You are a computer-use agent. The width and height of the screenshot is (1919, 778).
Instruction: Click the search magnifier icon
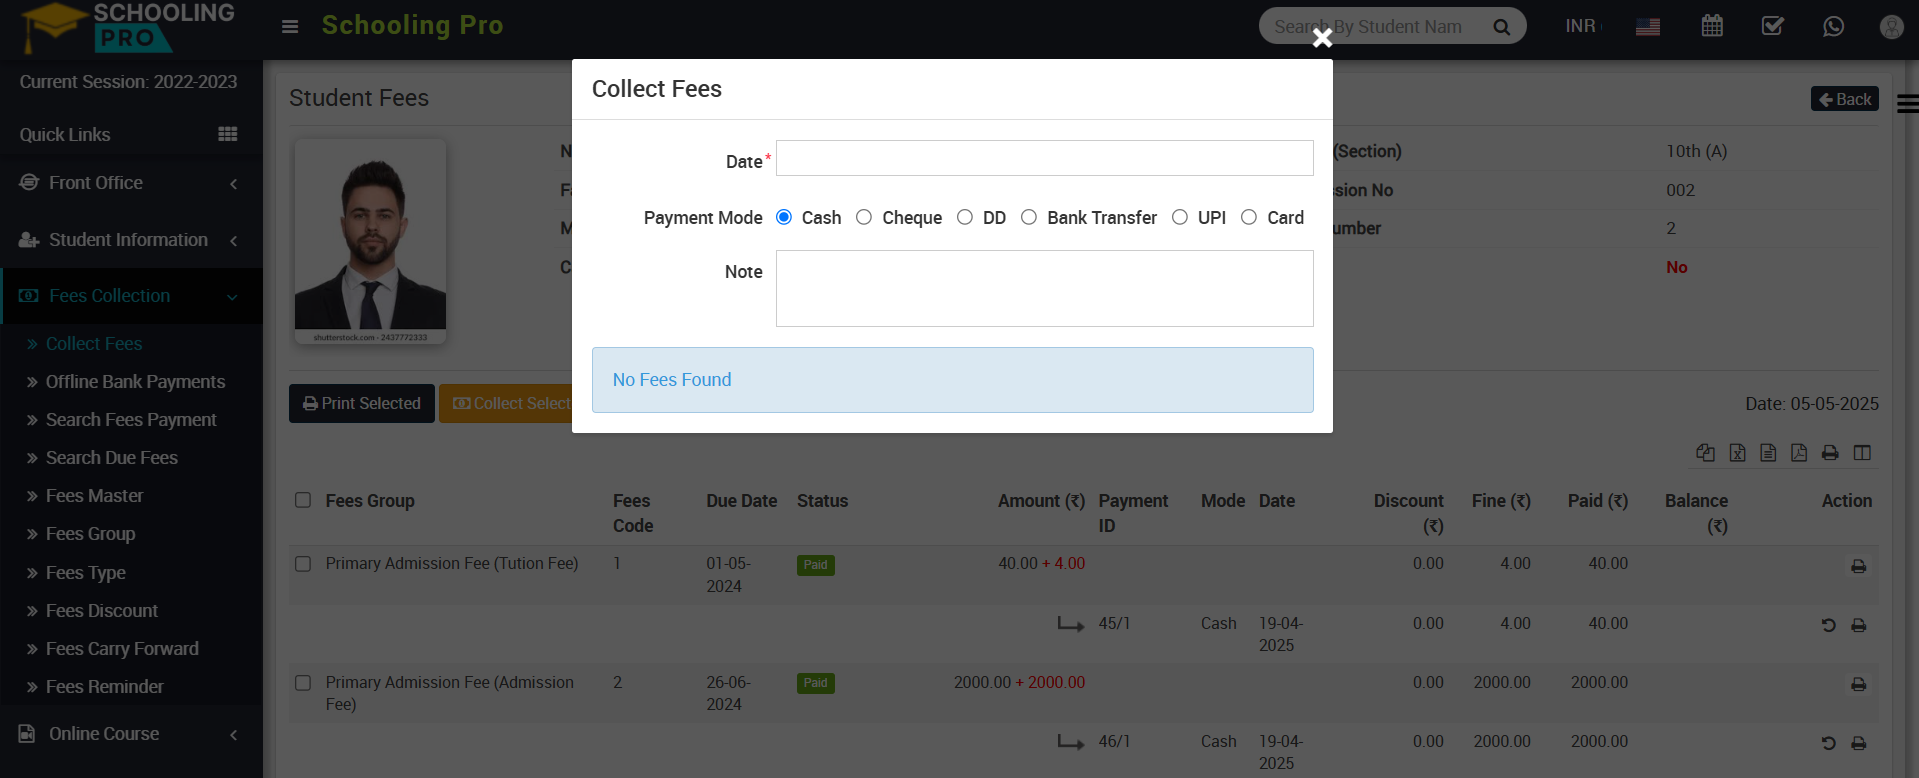(1501, 27)
